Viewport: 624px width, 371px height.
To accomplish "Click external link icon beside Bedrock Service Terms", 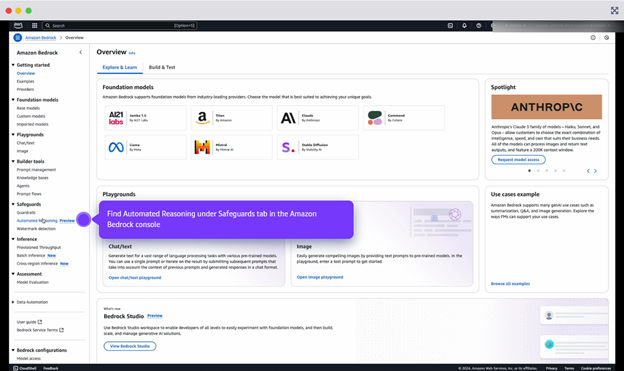I will click(61, 330).
